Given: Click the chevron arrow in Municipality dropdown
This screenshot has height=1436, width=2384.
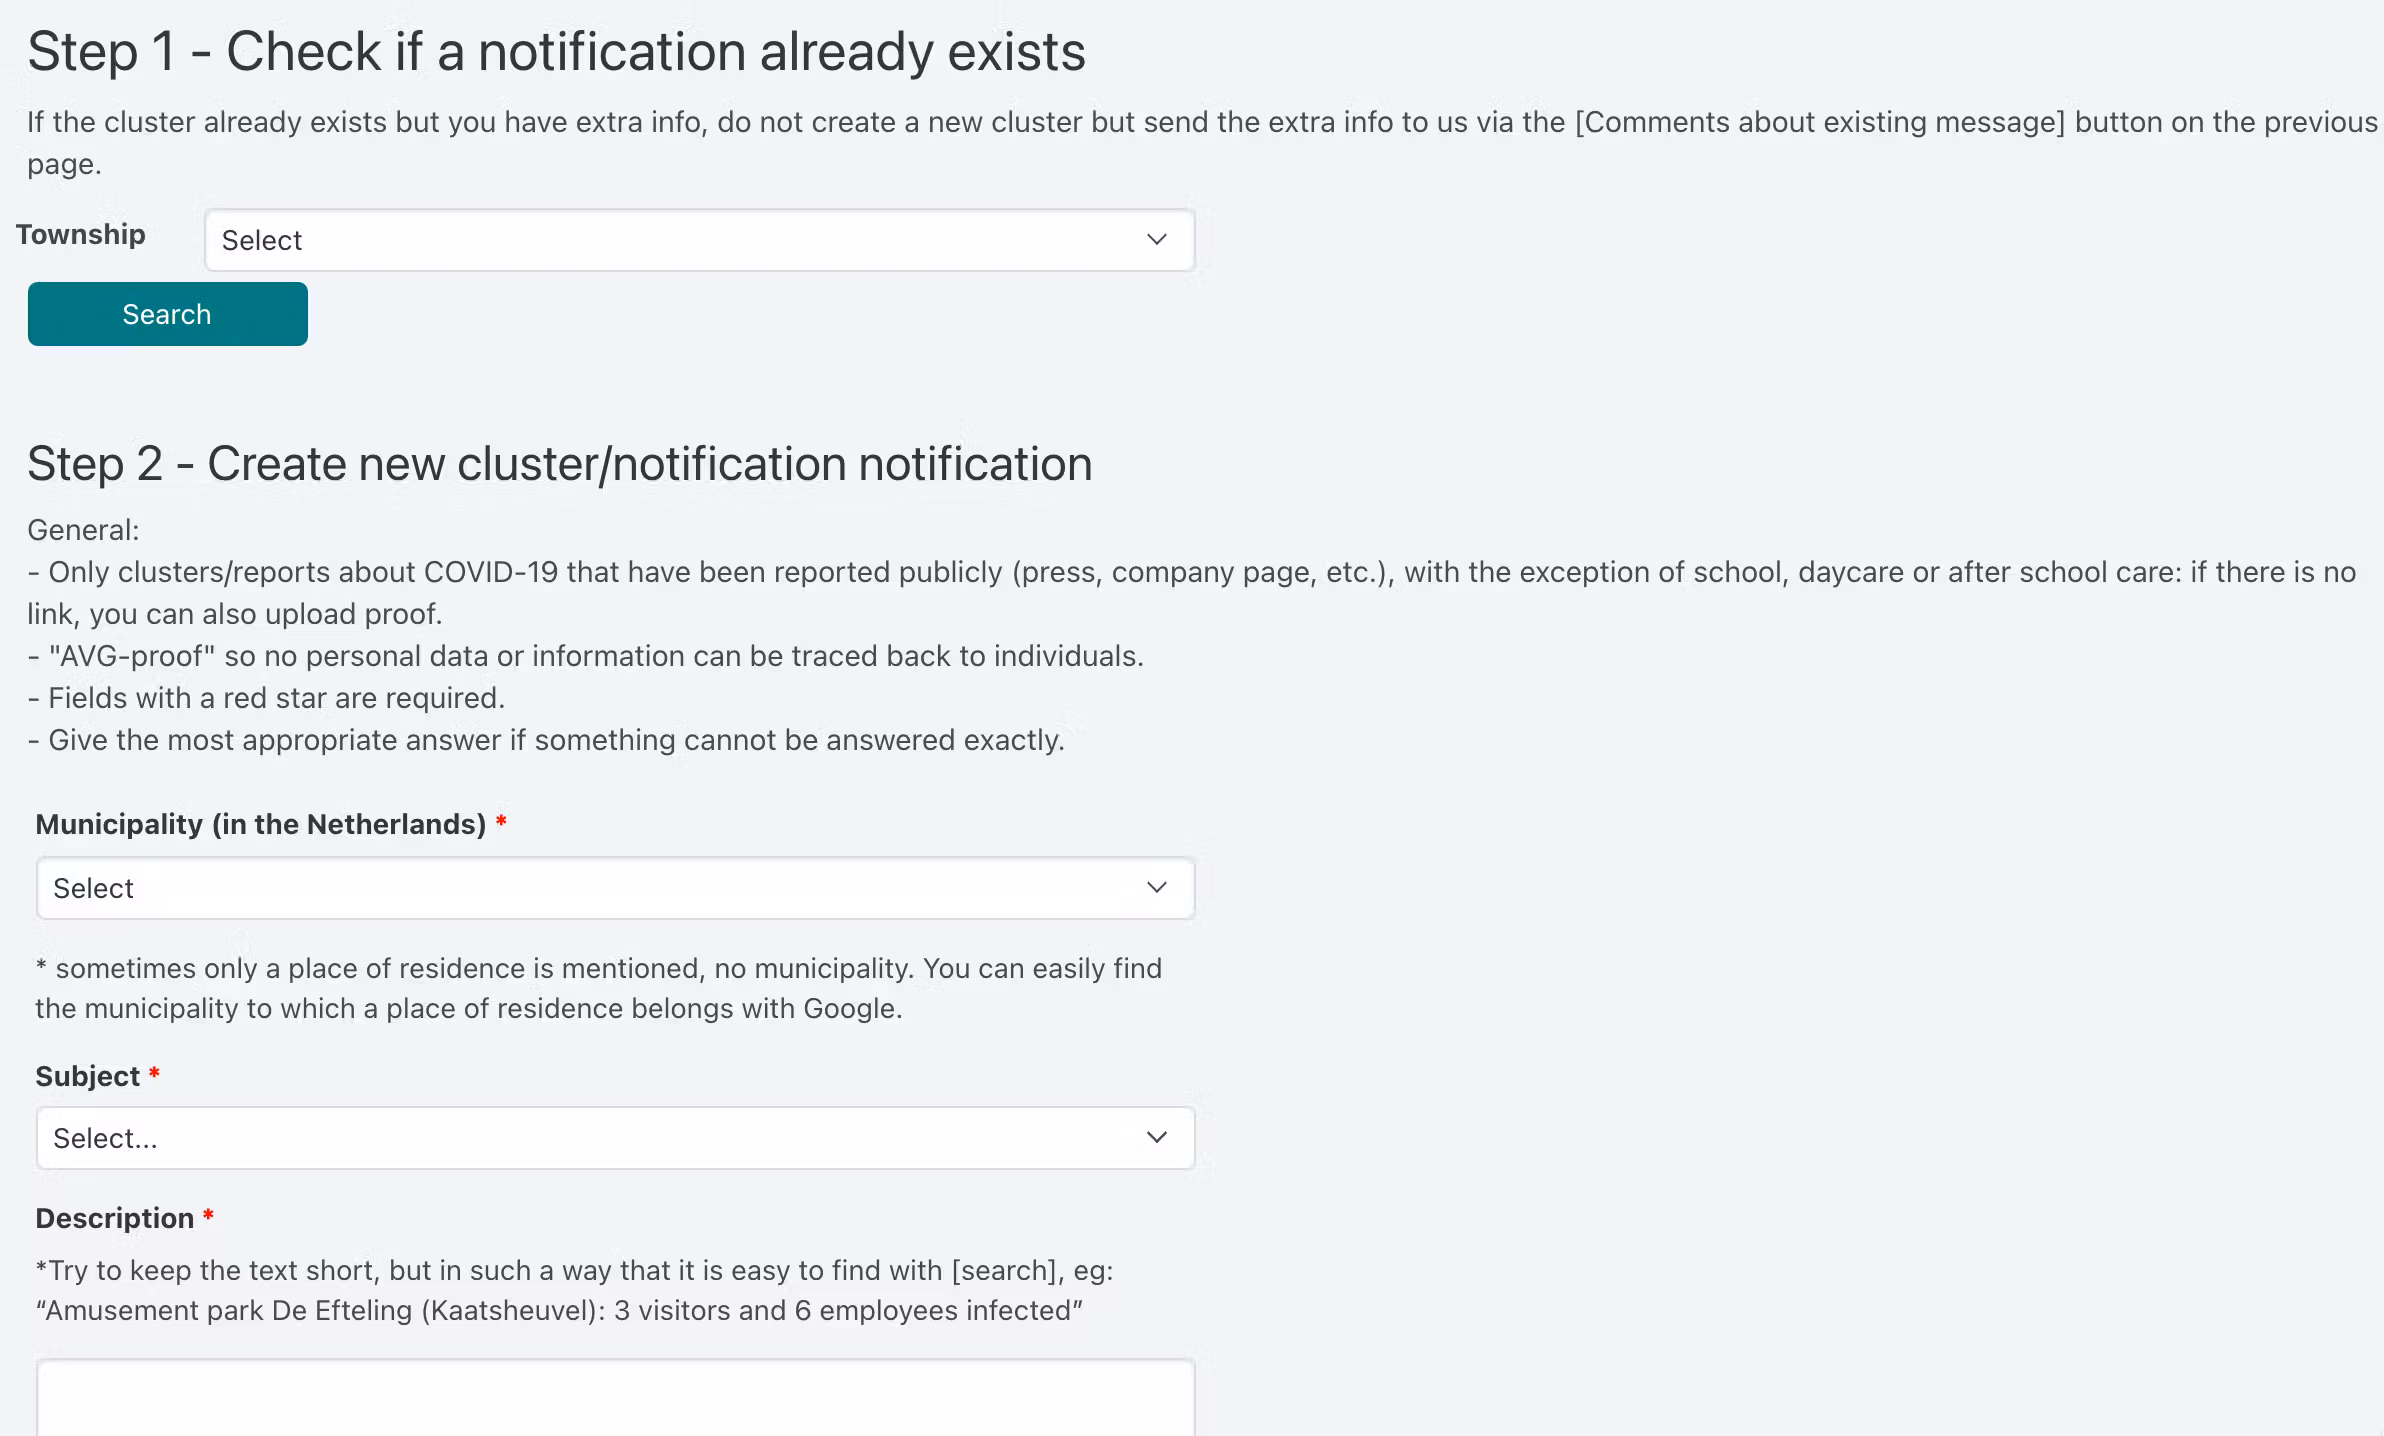Looking at the screenshot, I should (1157, 888).
